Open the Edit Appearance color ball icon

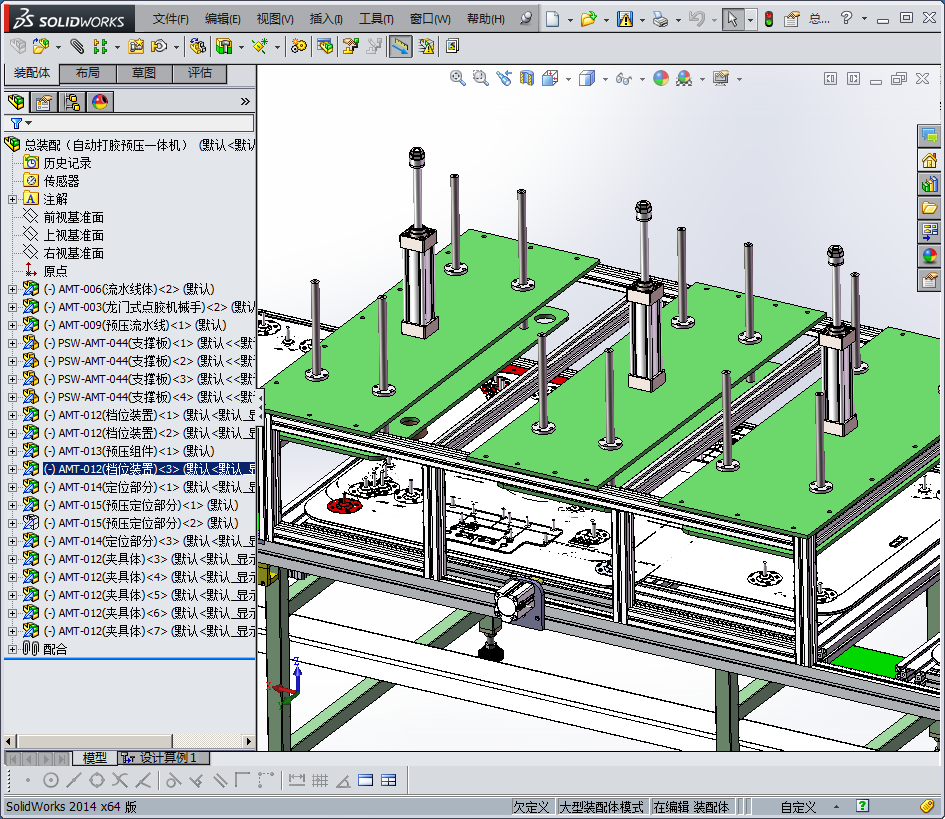tap(660, 78)
